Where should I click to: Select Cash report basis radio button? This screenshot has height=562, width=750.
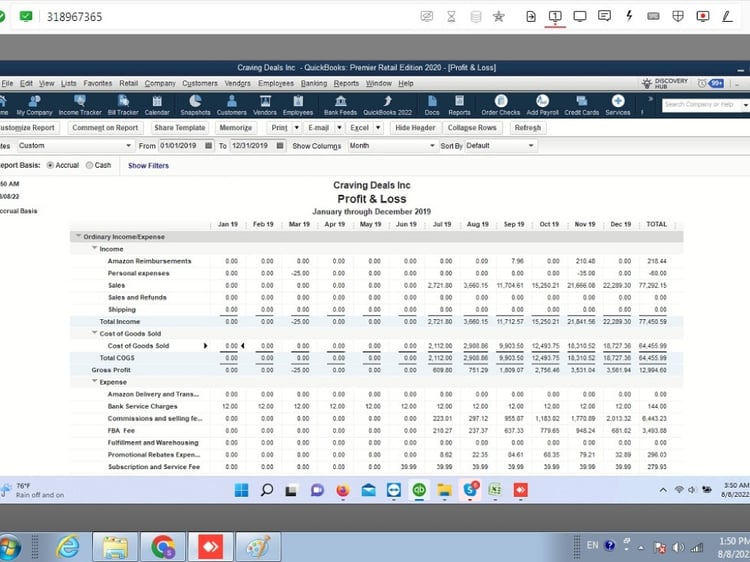coord(89,165)
